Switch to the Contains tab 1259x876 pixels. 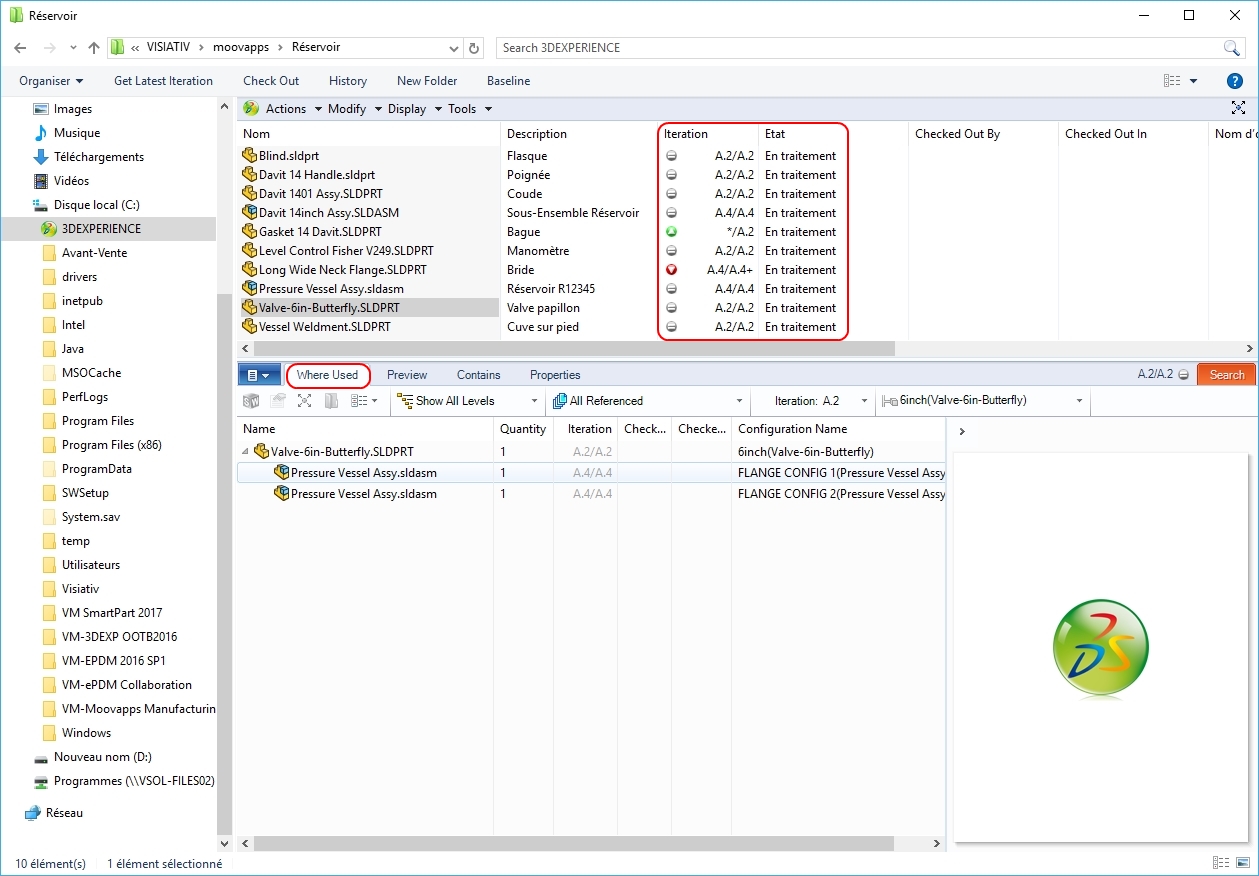click(x=479, y=375)
